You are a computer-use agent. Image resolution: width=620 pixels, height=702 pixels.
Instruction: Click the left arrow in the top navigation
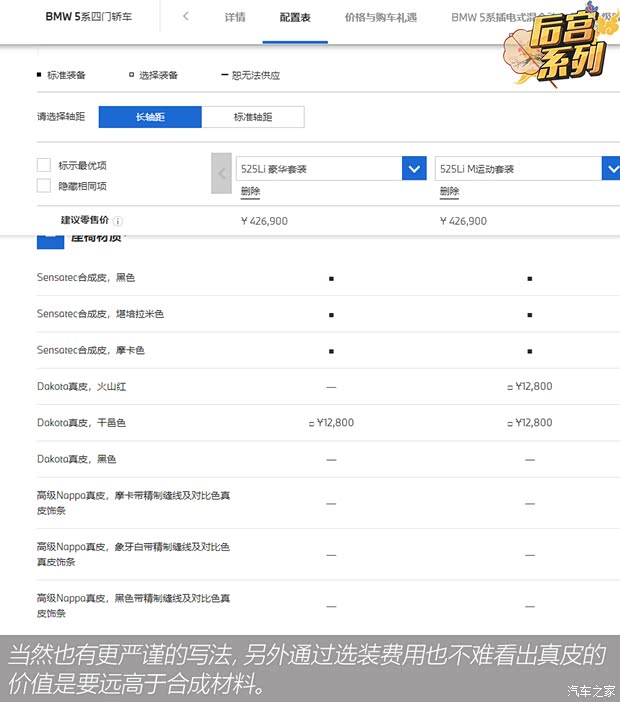tap(186, 17)
